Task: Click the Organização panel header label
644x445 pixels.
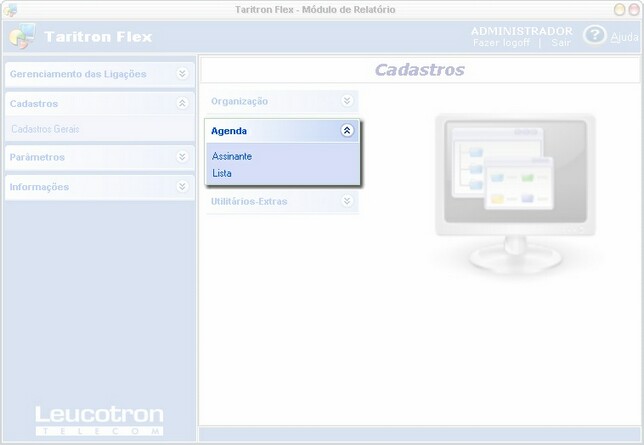Action: pyautogui.click(x=239, y=101)
